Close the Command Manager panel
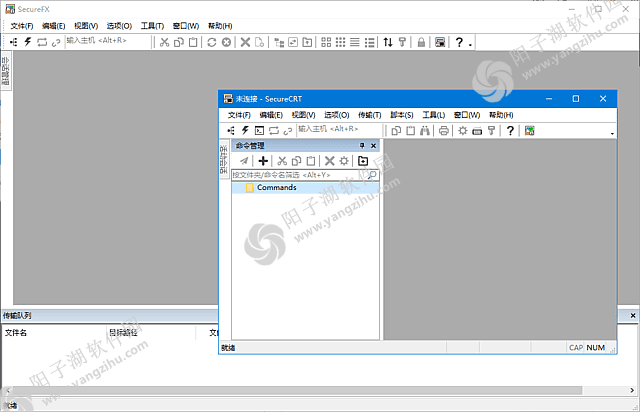The width and height of the screenshot is (640, 412). pyautogui.click(x=373, y=146)
